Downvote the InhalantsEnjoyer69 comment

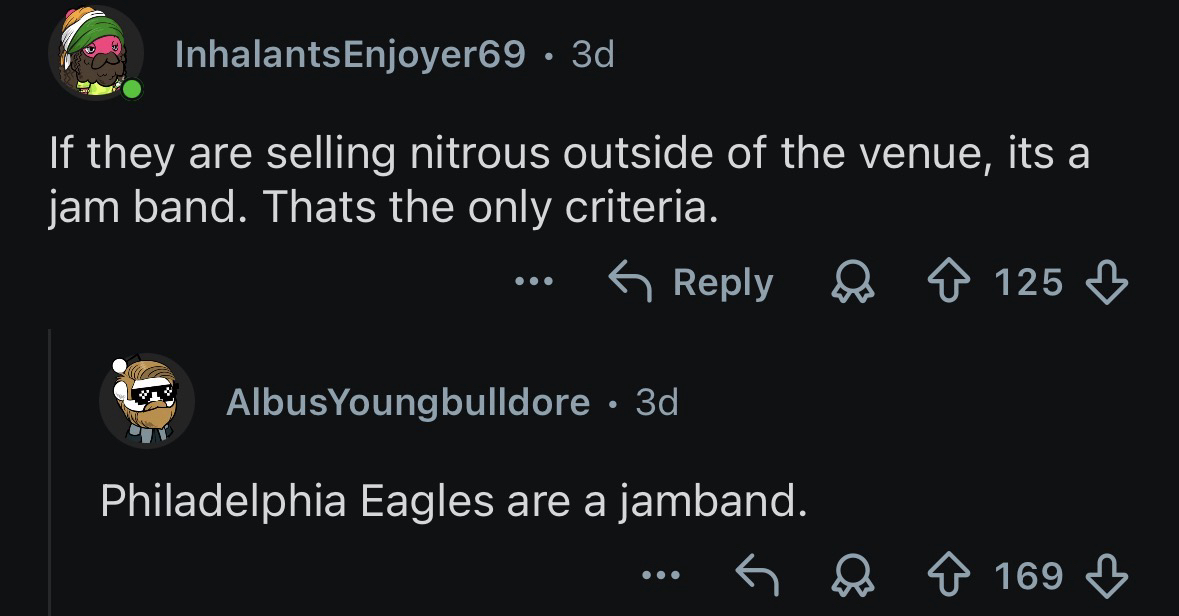coord(1107,283)
